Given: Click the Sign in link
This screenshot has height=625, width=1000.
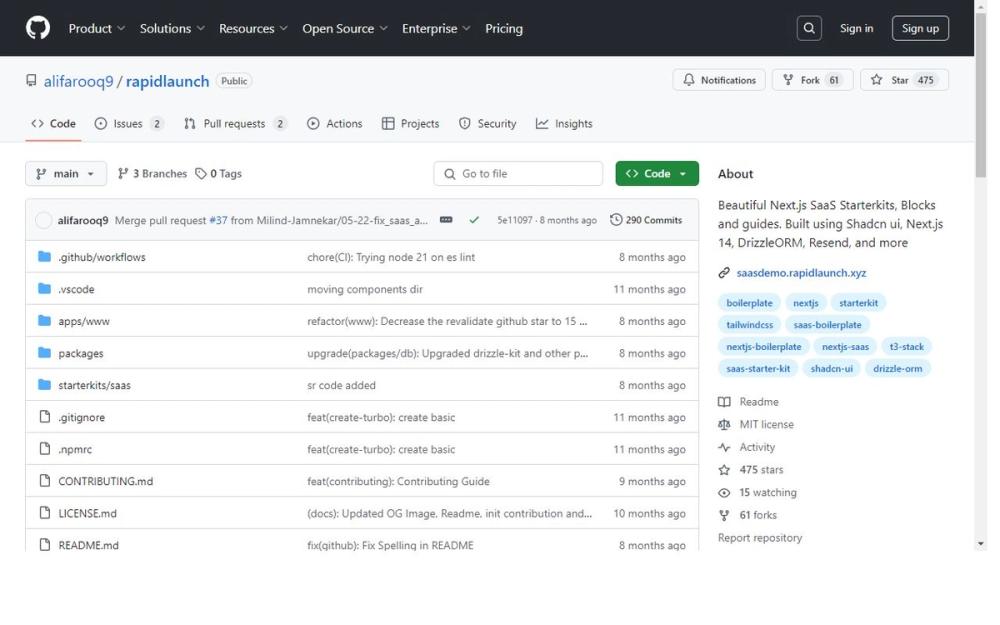Looking at the screenshot, I should click(x=856, y=28).
